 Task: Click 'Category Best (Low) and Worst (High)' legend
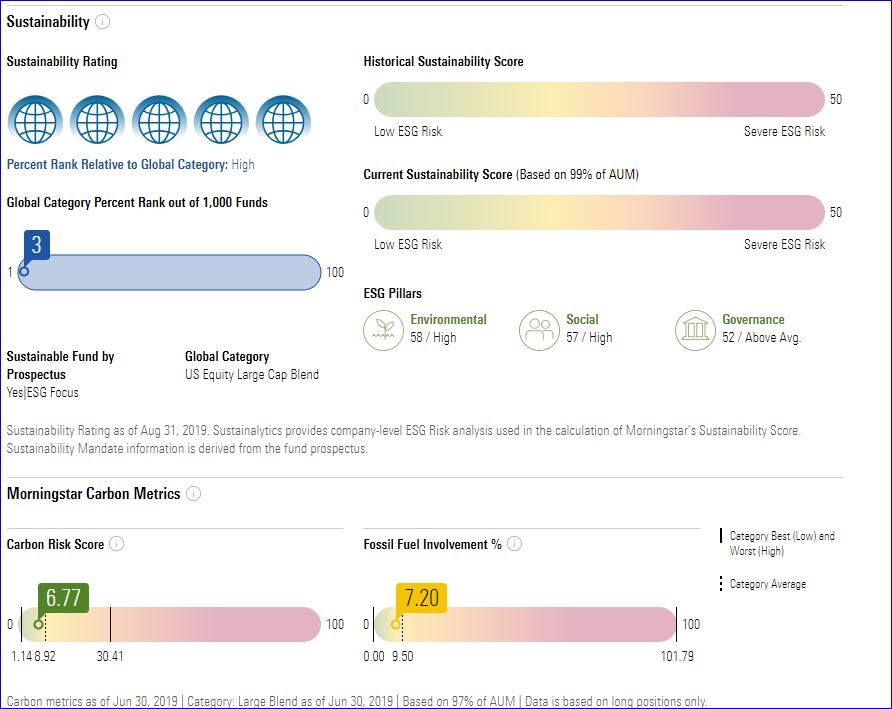[782, 543]
